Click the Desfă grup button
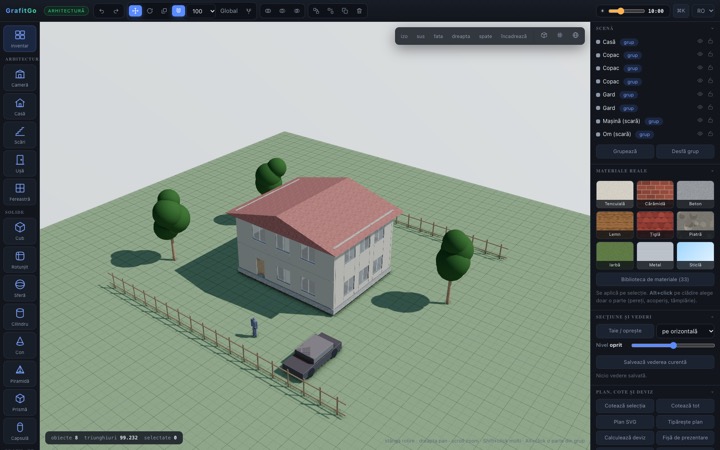The width and height of the screenshot is (720, 450). point(685,151)
